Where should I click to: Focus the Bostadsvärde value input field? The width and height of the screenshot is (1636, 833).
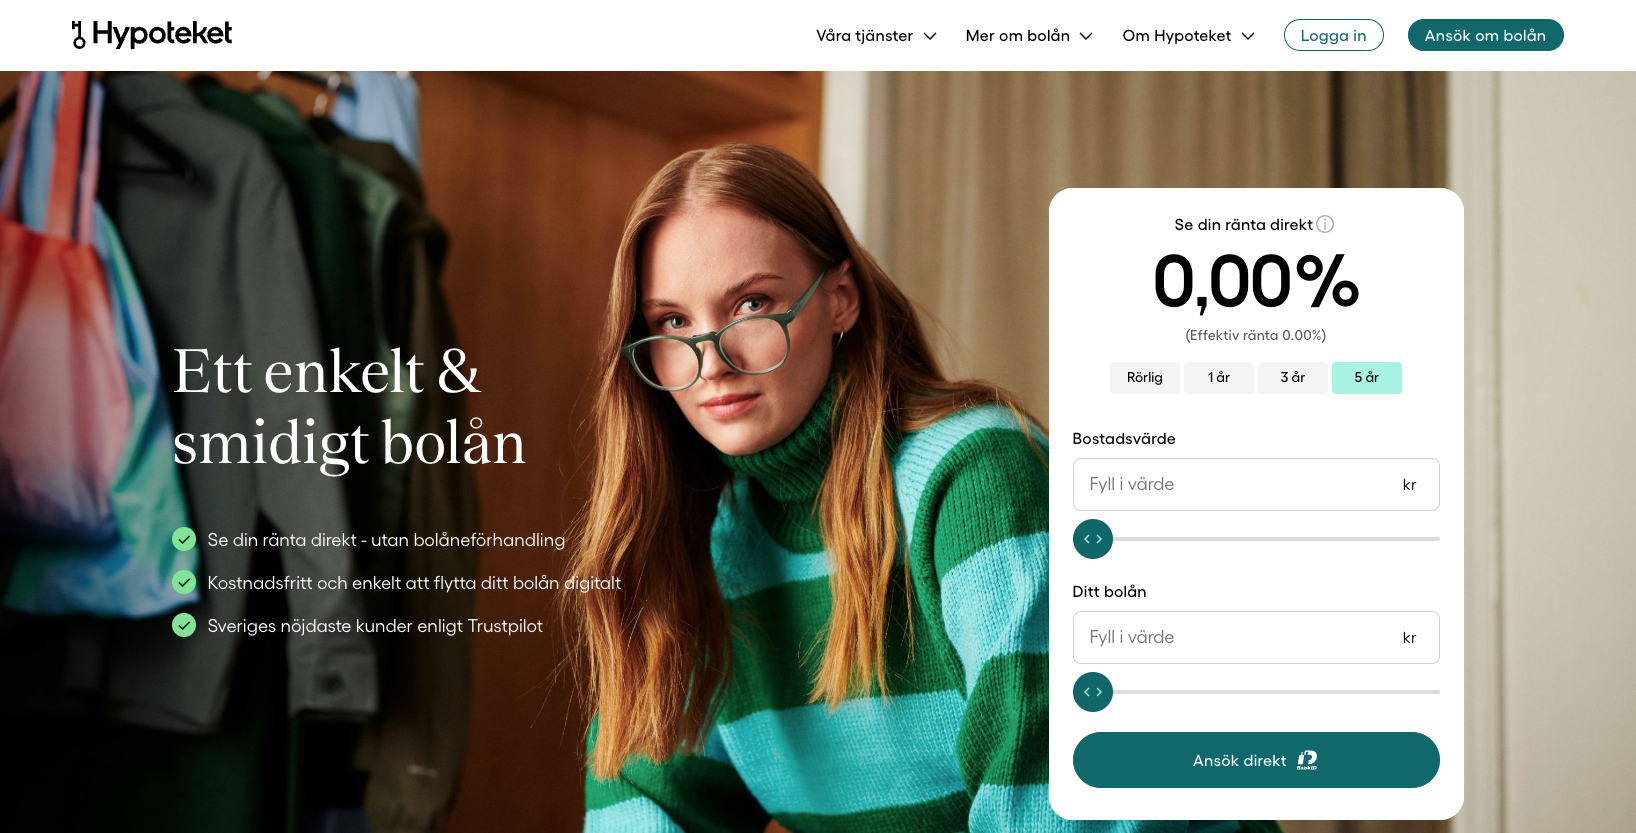[x=1256, y=484]
